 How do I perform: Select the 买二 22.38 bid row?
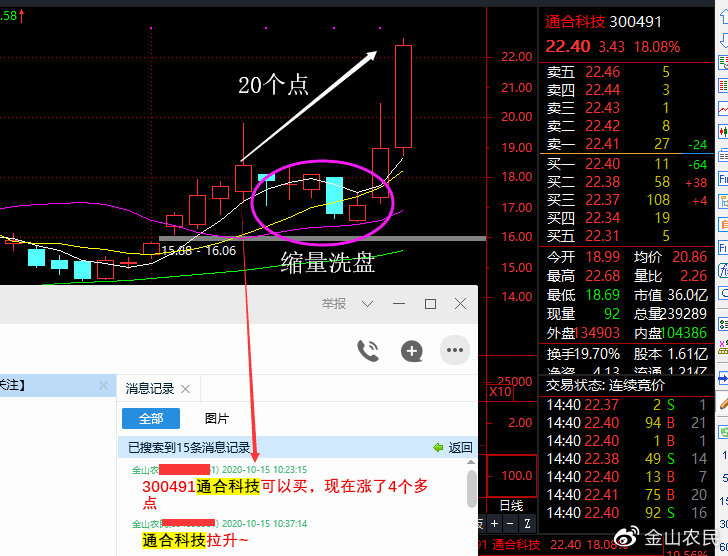pyautogui.click(x=627, y=182)
